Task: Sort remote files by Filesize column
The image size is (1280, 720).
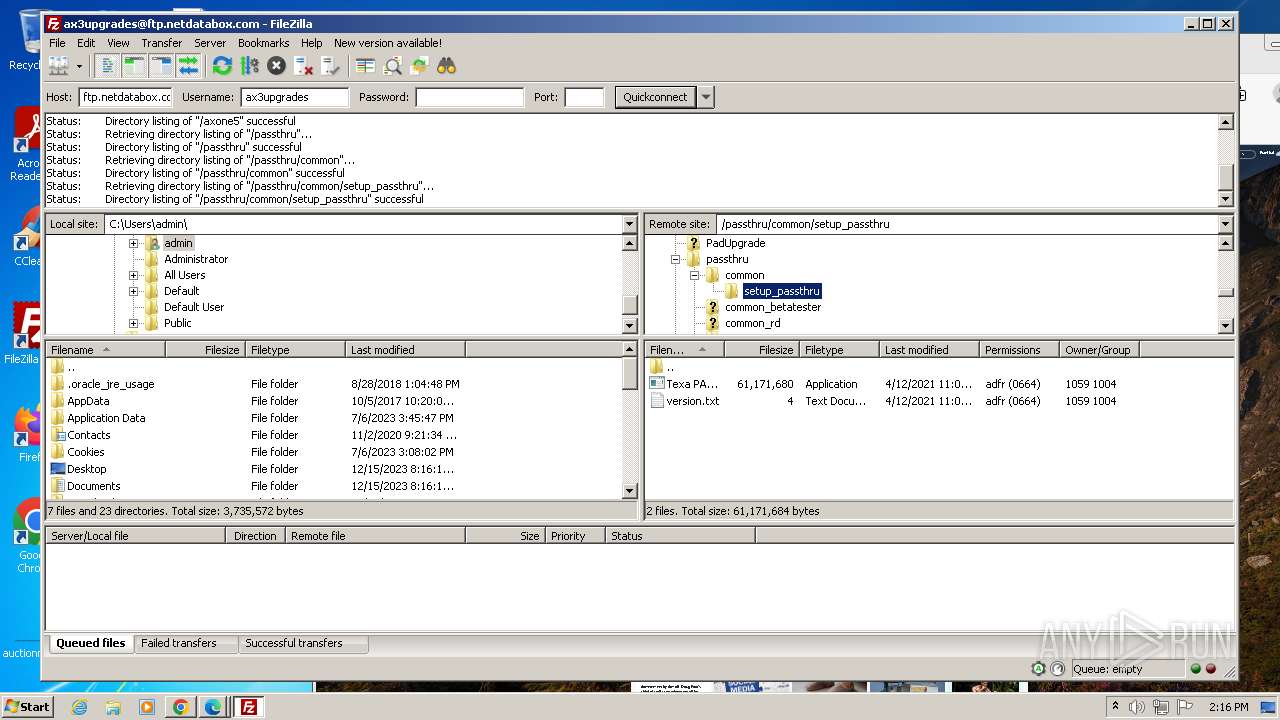Action: 762,350
